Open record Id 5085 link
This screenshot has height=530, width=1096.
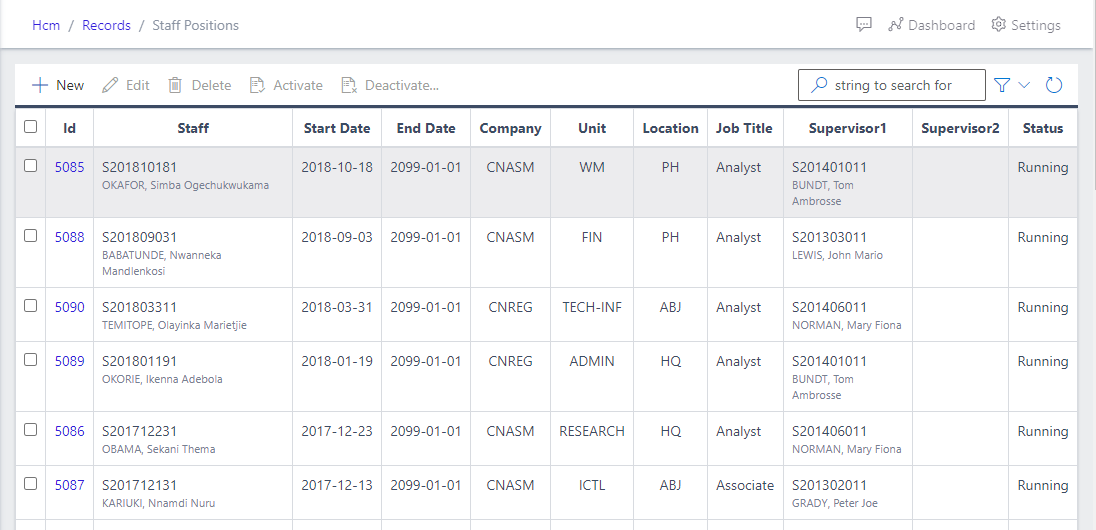click(x=70, y=167)
